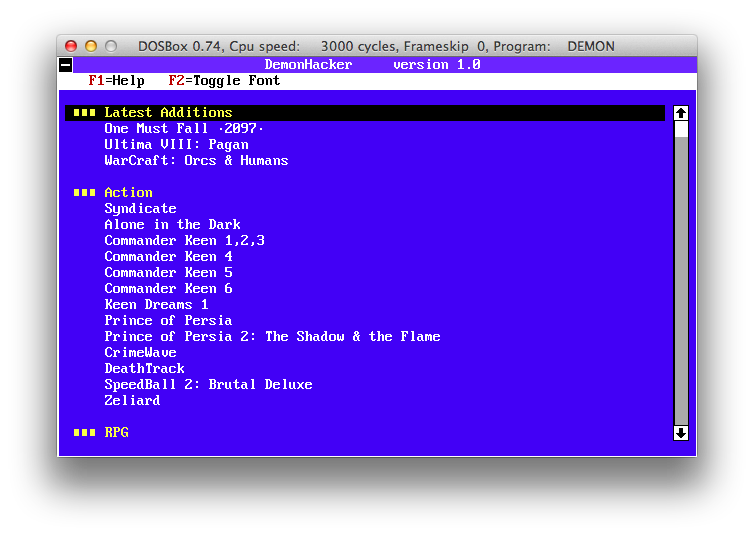Click the scrollbar thumb handle
Viewport: 754px width, 536px height.
(x=680, y=129)
